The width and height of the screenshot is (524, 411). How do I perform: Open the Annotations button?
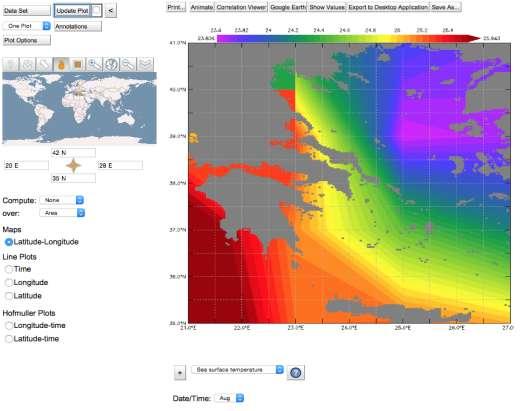(x=78, y=26)
